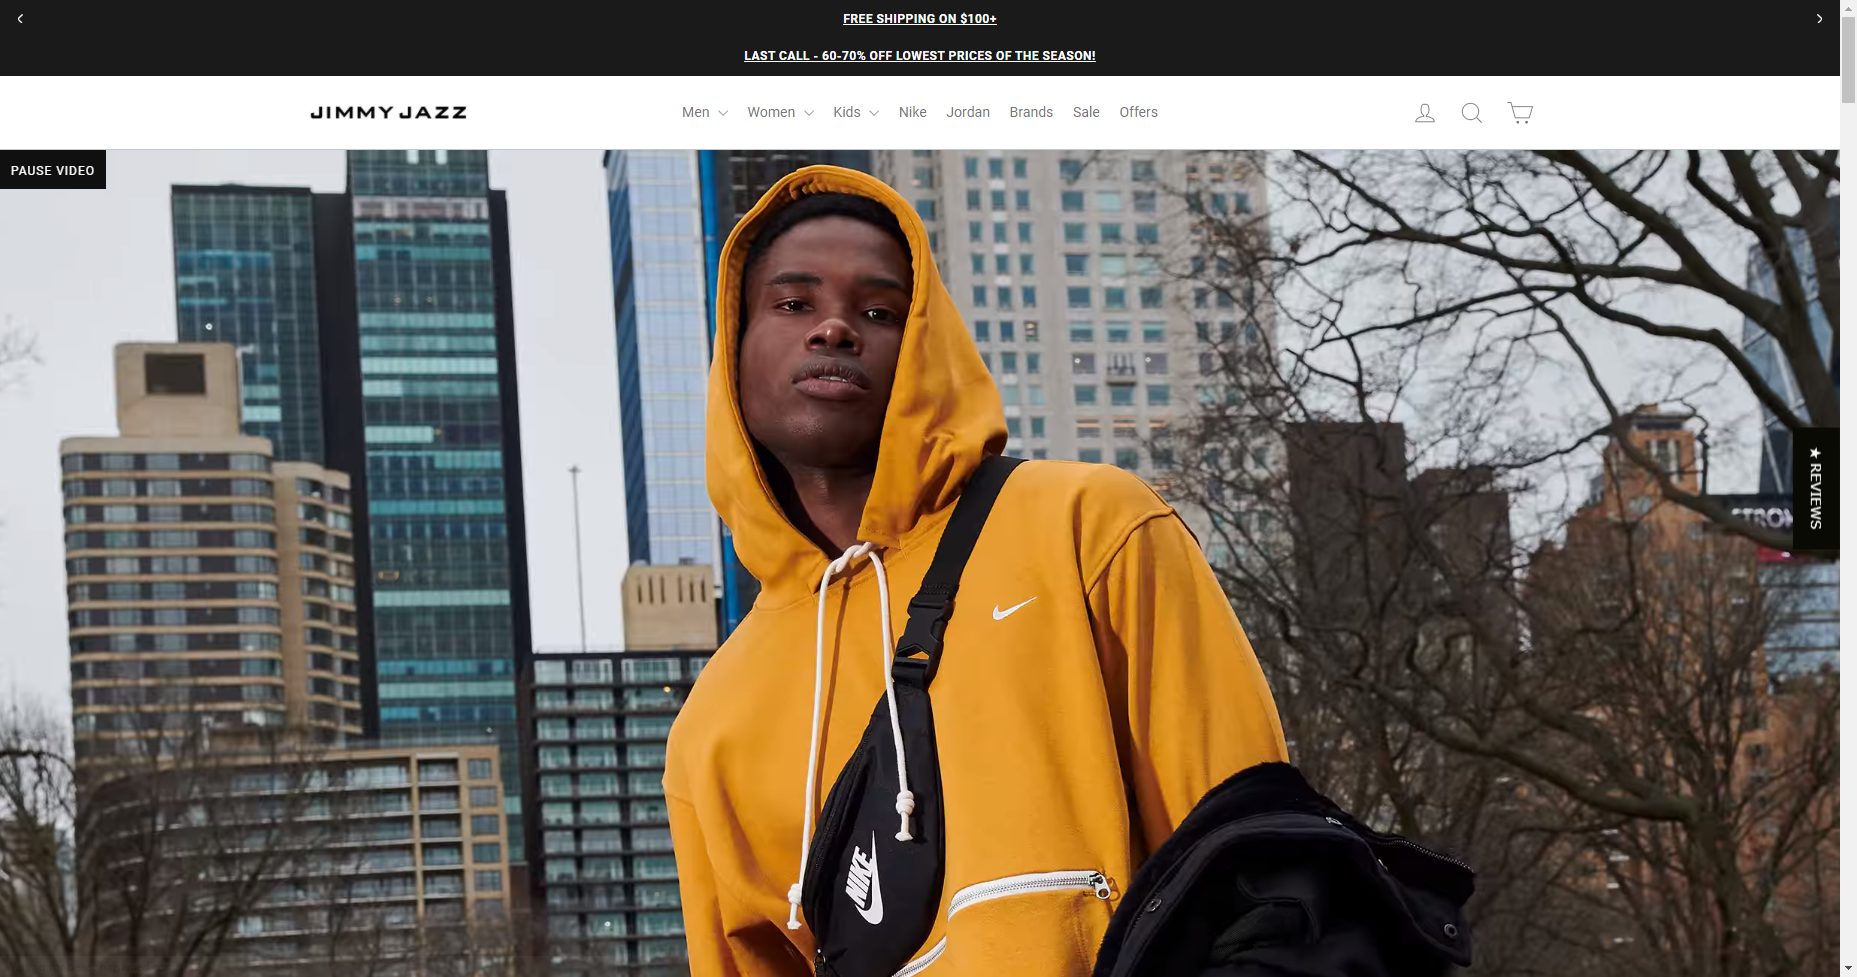This screenshot has width=1857, height=977.
Task: Expand the Kids dropdown menu
Action: (856, 112)
